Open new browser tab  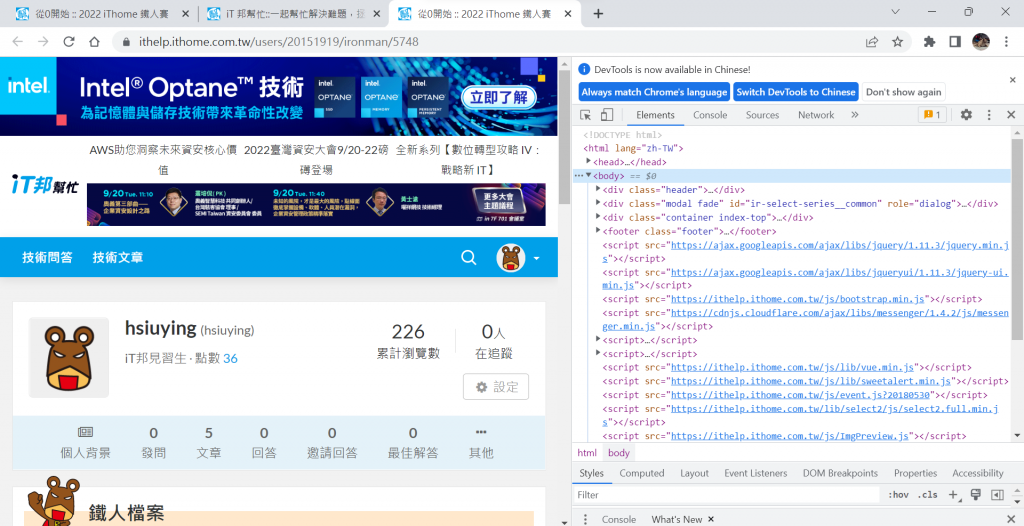click(598, 14)
